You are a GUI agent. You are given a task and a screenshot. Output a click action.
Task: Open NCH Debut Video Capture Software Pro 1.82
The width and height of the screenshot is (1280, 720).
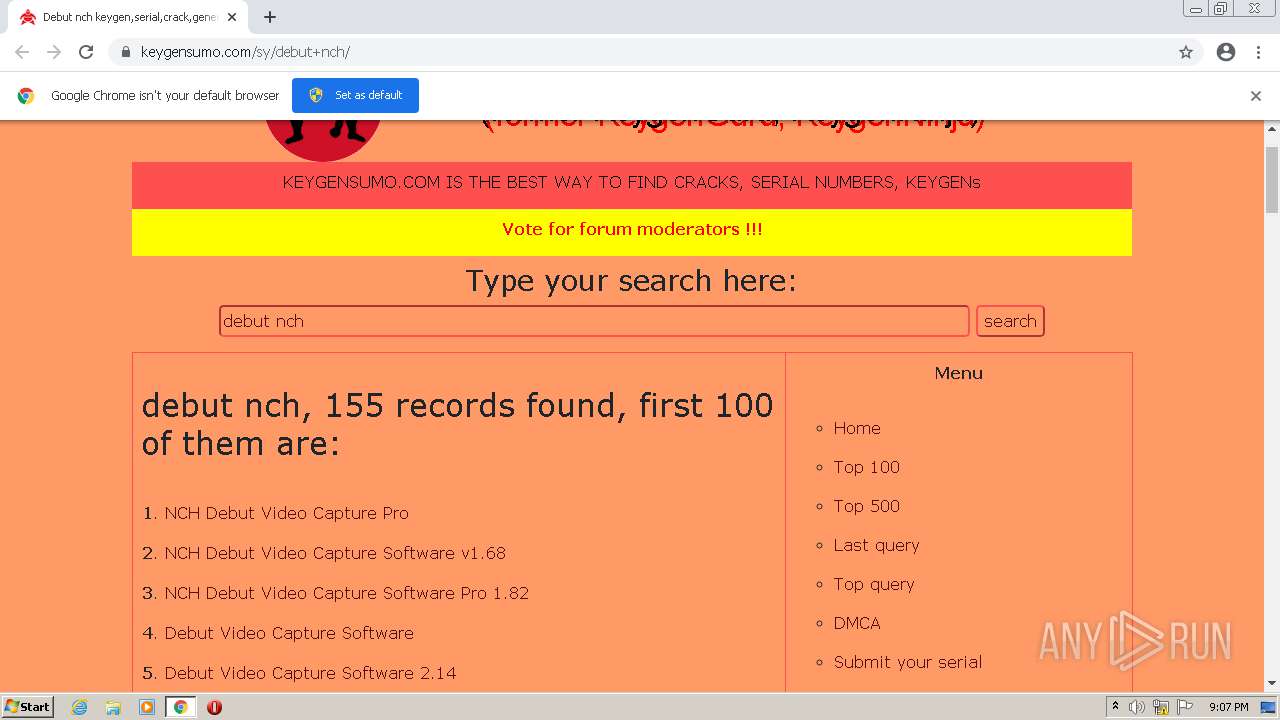347,593
